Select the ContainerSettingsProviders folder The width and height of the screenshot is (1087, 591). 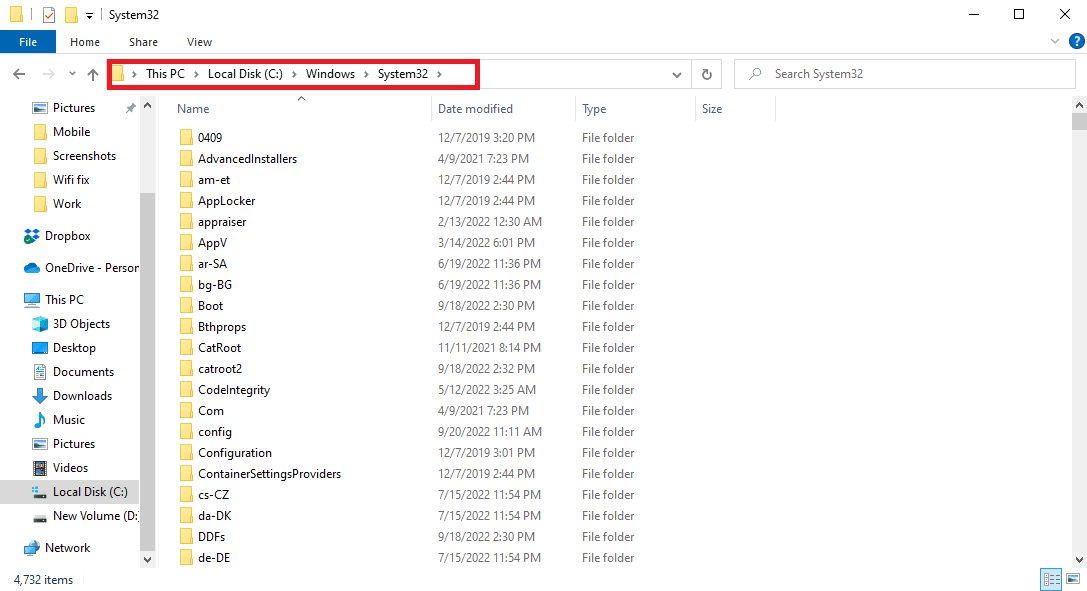[x=269, y=474]
